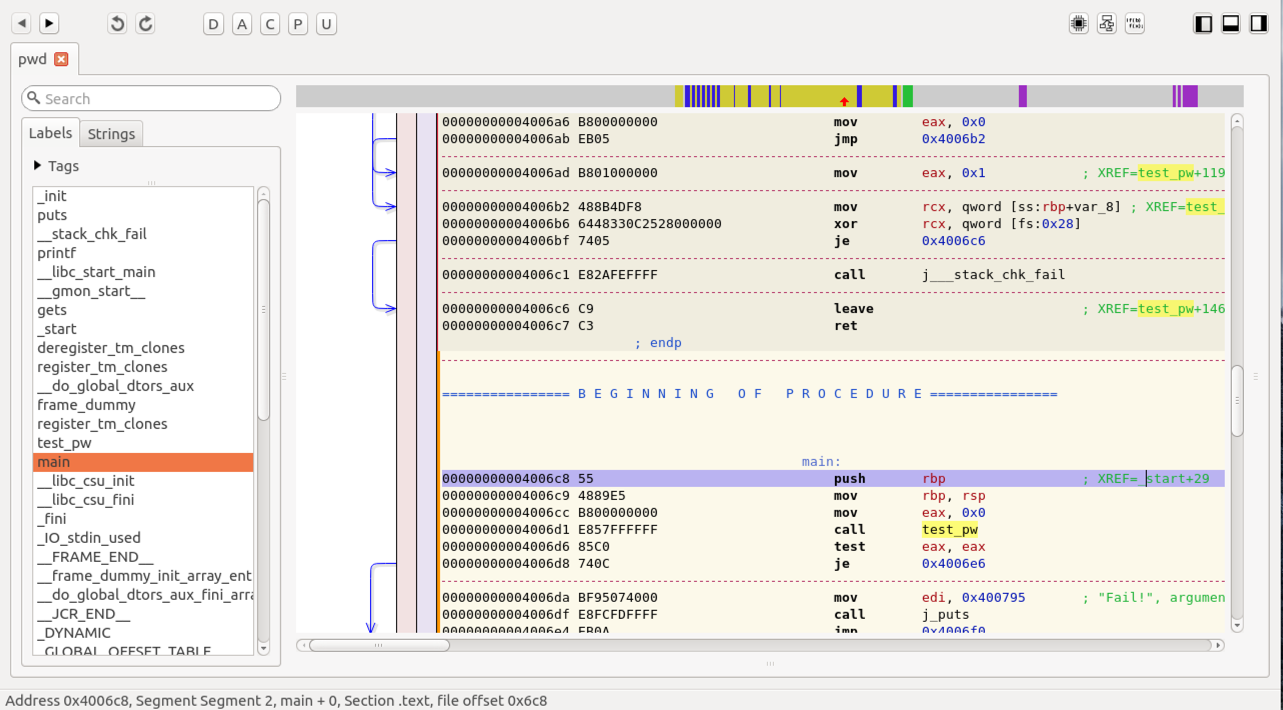Click the navigate forward arrow button
The height and width of the screenshot is (710, 1283).
pos(49,23)
